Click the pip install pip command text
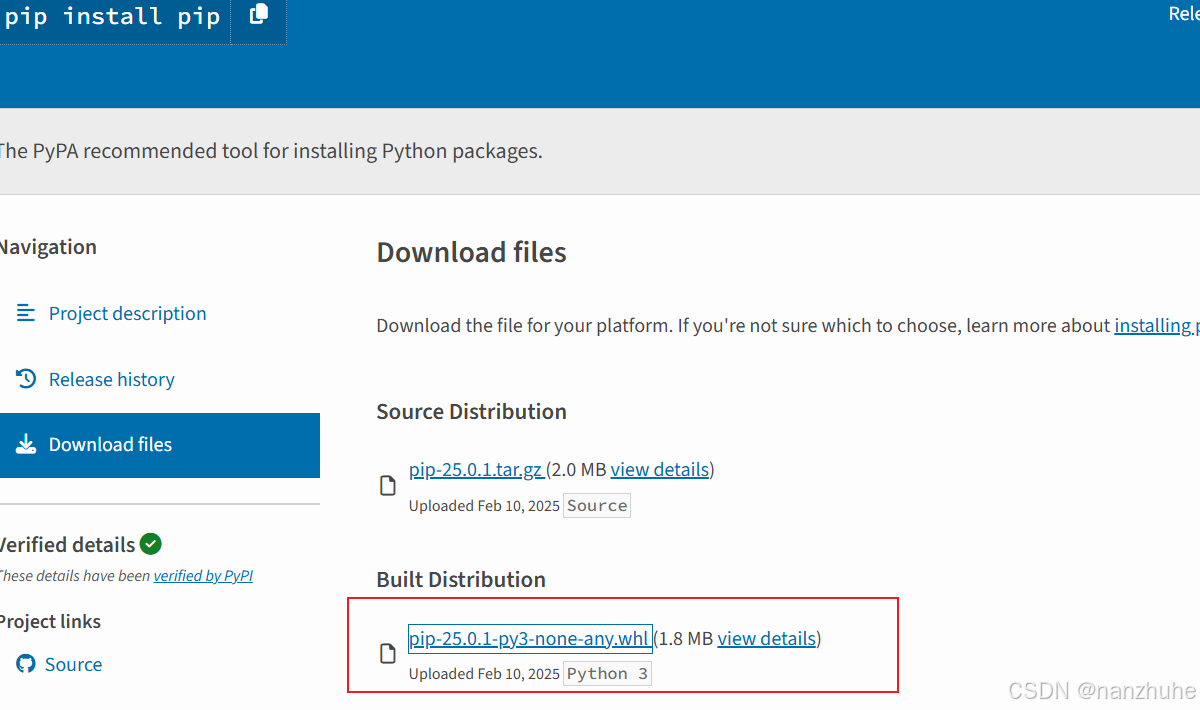Image resolution: width=1200 pixels, height=710 pixels. click(x=112, y=17)
